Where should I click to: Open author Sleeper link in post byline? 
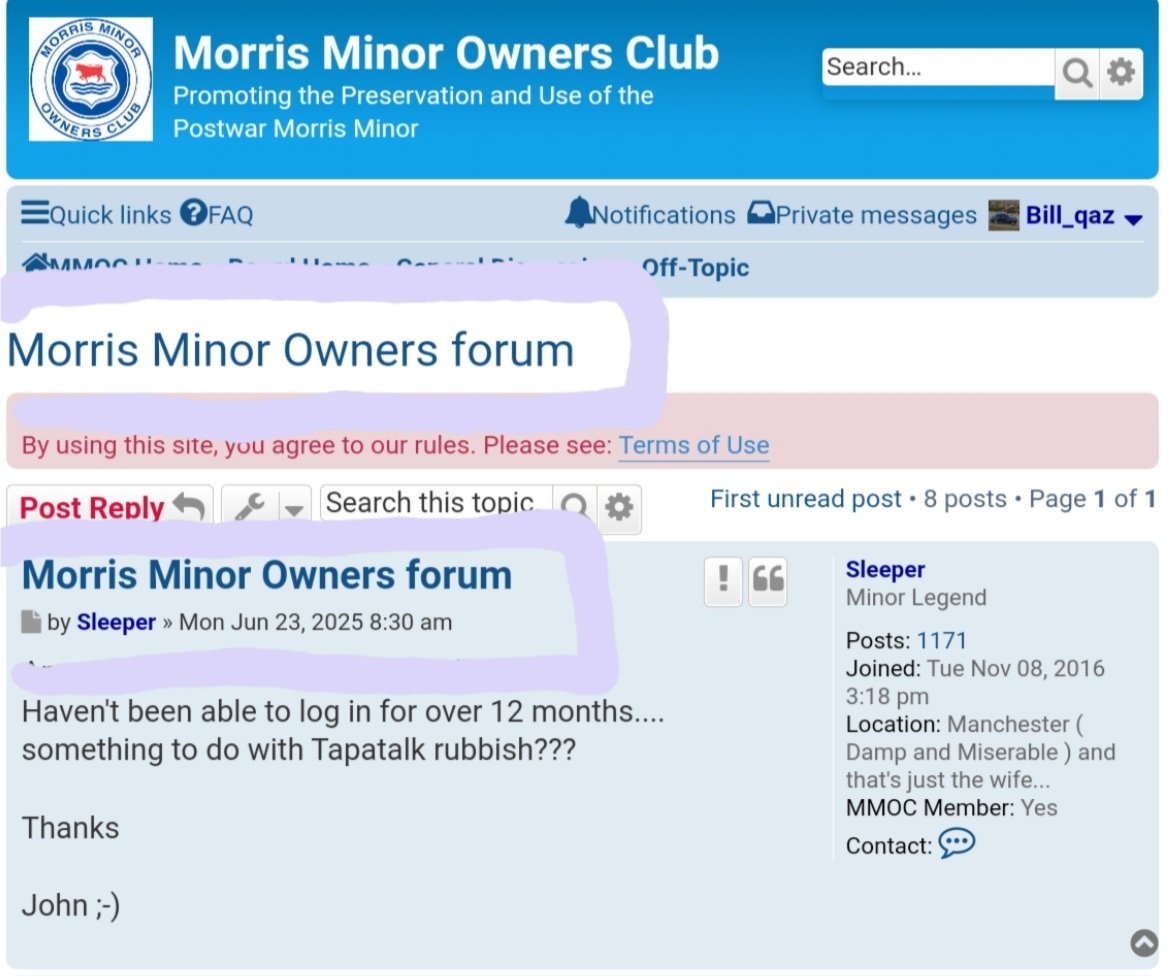pyautogui.click(x=116, y=621)
